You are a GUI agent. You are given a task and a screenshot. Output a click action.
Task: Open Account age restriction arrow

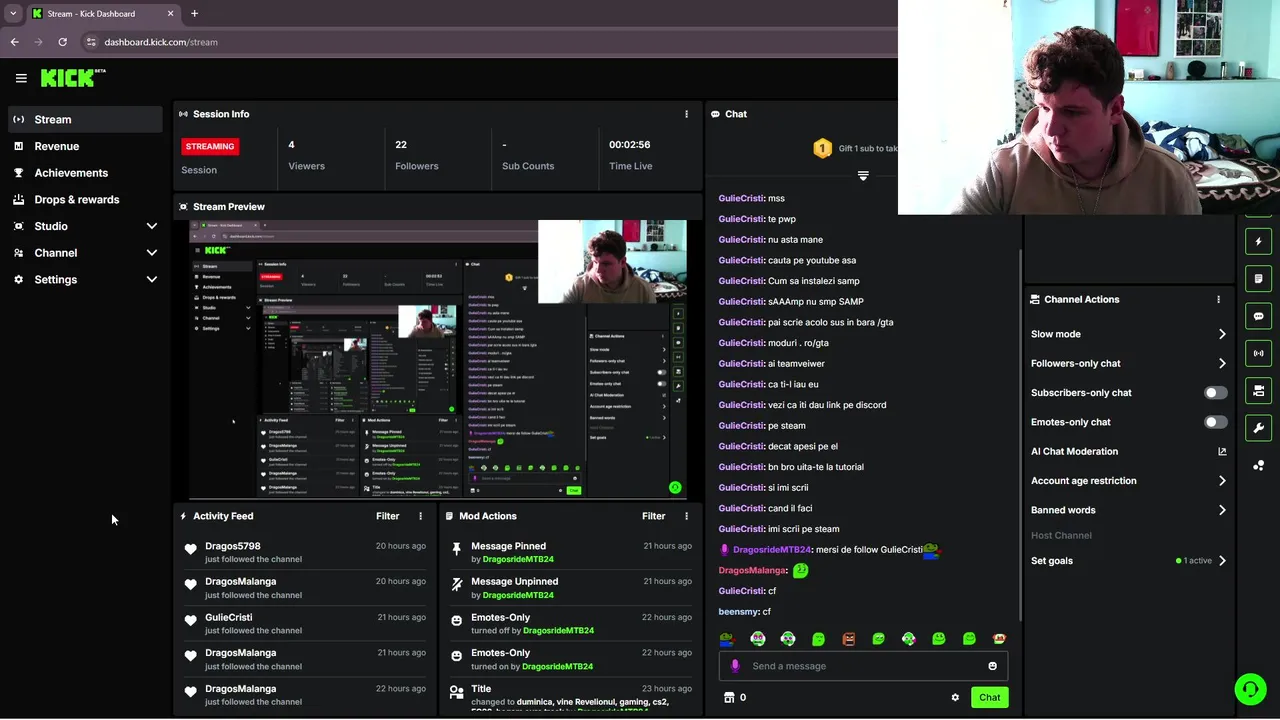click(x=1221, y=481)
